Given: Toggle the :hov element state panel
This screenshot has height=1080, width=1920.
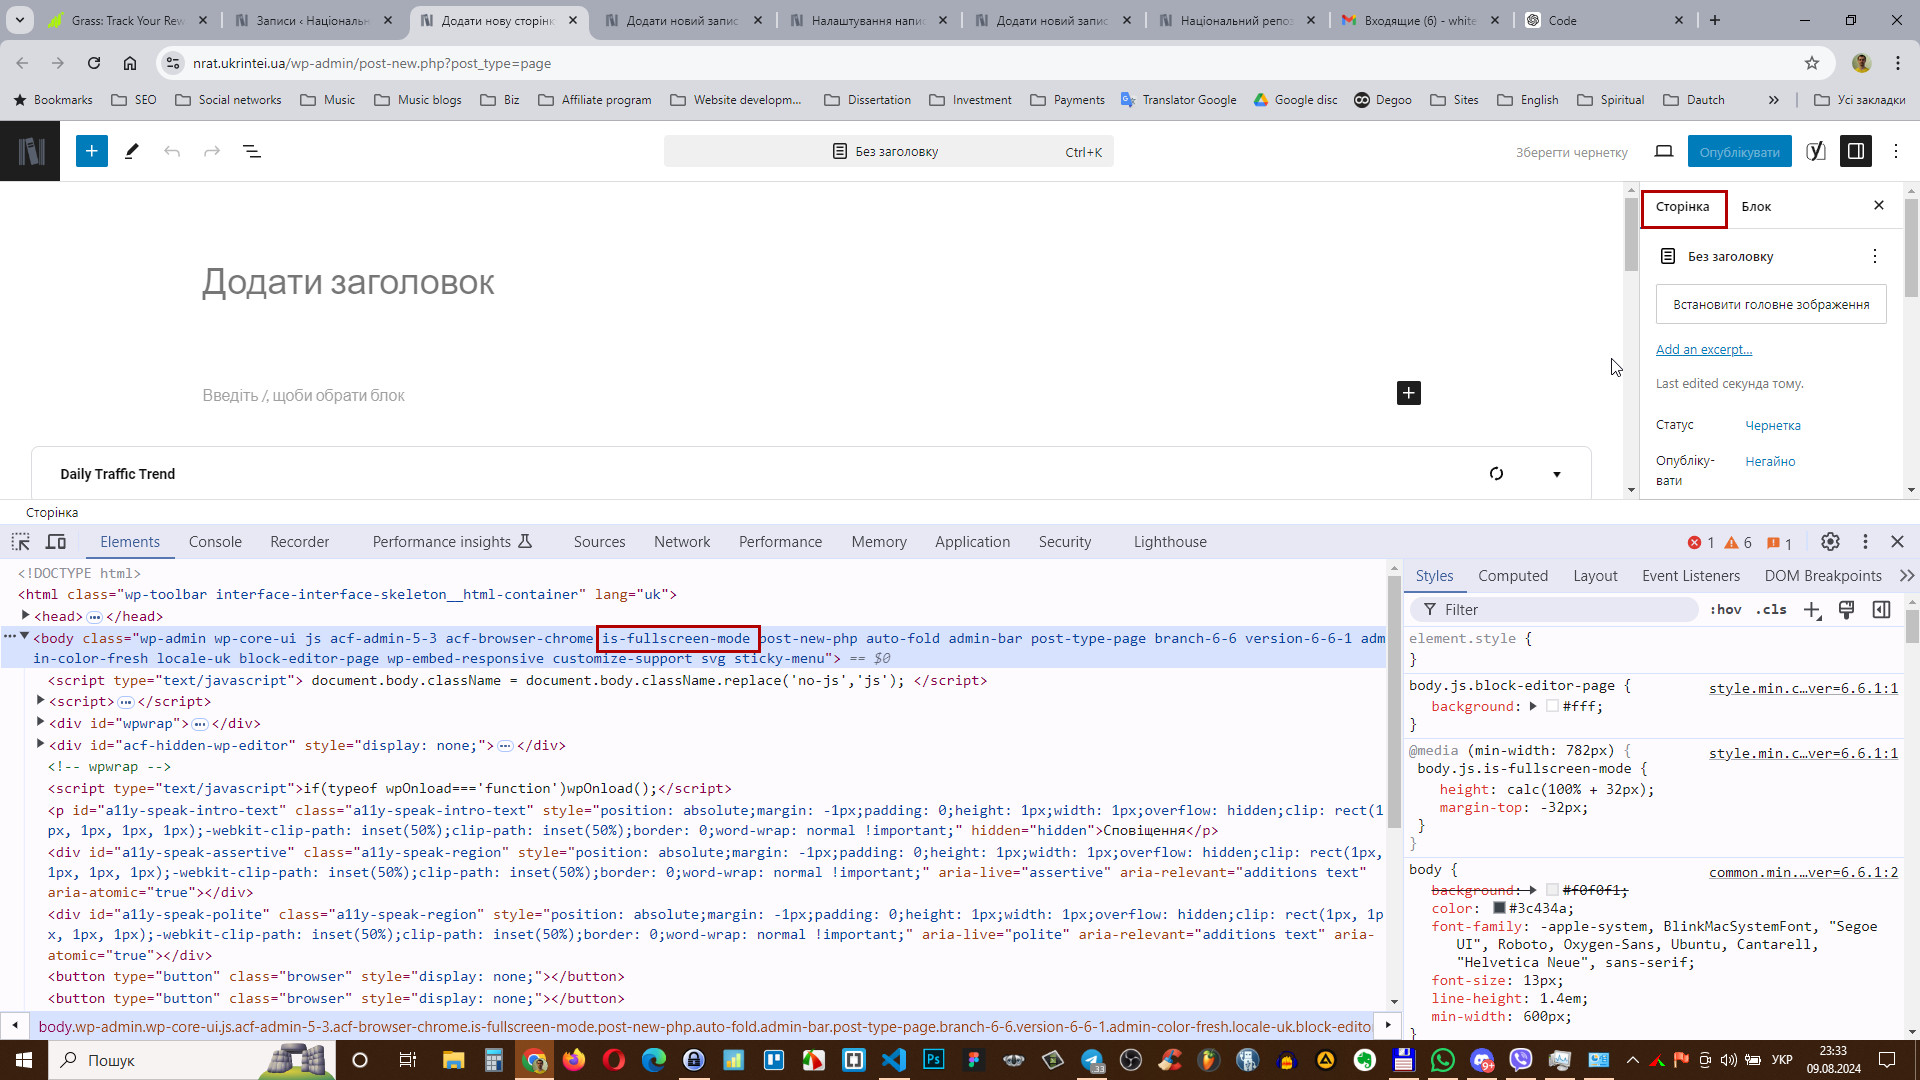Looking at the screenshot, I should tap(1725, 609).
